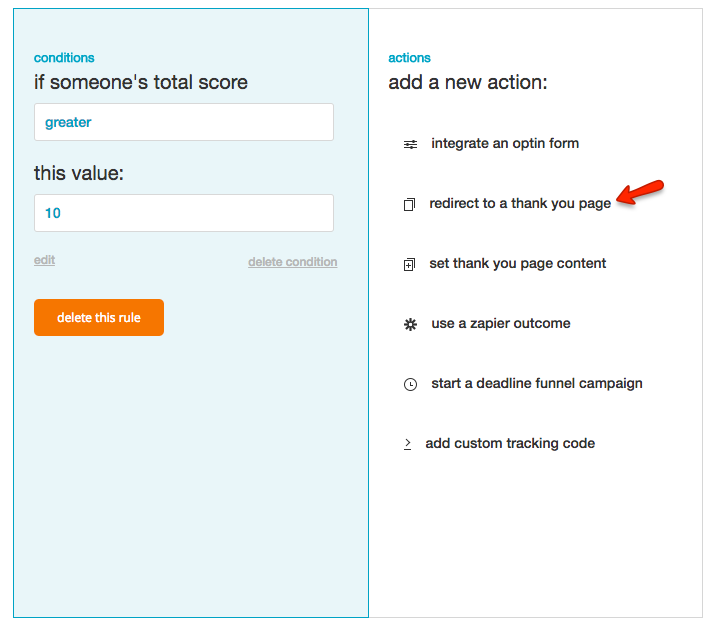Click the page-plus icon for thank you content
713x627 pixels.
pos(409,264)
